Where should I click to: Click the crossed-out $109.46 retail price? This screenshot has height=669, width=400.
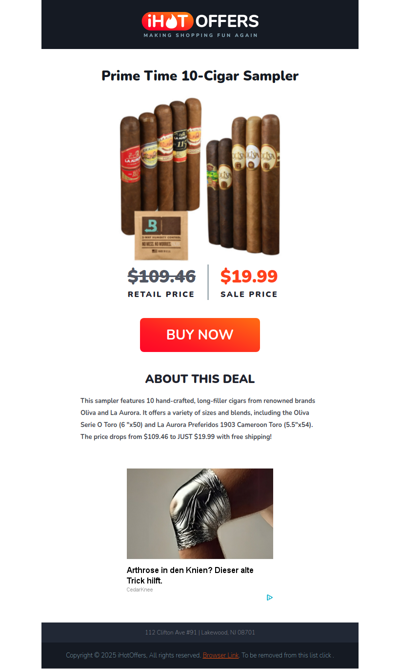[x=162, y=276]
